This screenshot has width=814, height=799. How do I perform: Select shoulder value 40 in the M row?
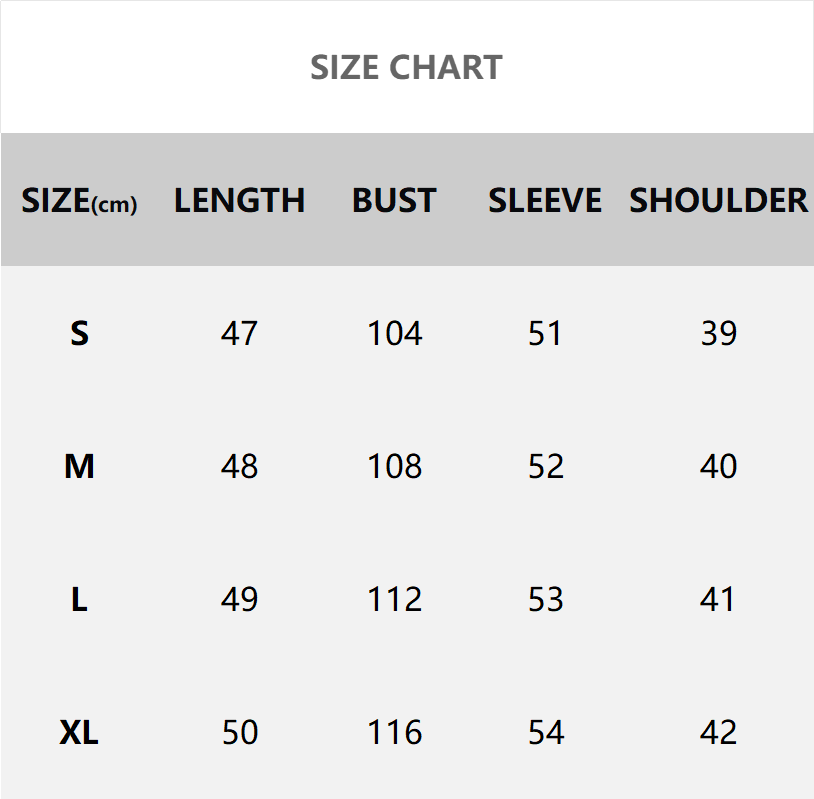[x=718, y=466]
